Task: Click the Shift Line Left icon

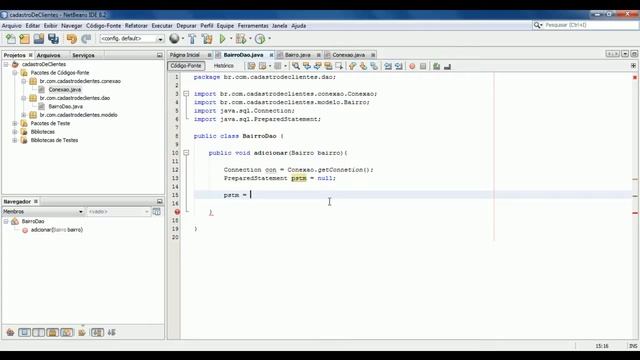Action: 388,66
